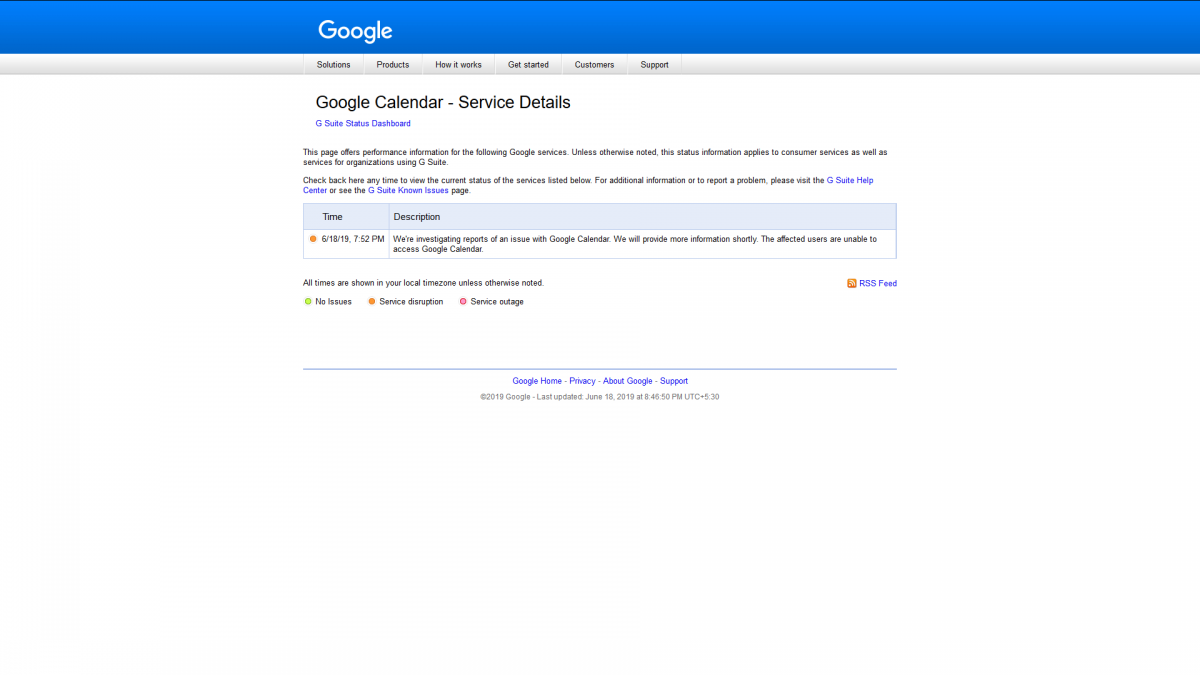Click the red Service outage legend dot

coord(463,301)
